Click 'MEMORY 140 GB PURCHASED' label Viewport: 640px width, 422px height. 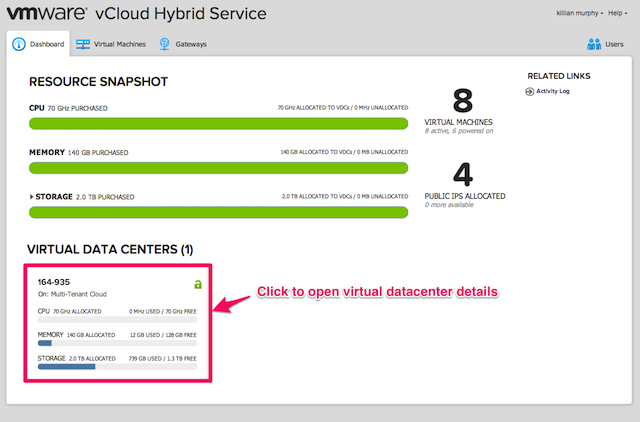(79, 152)
